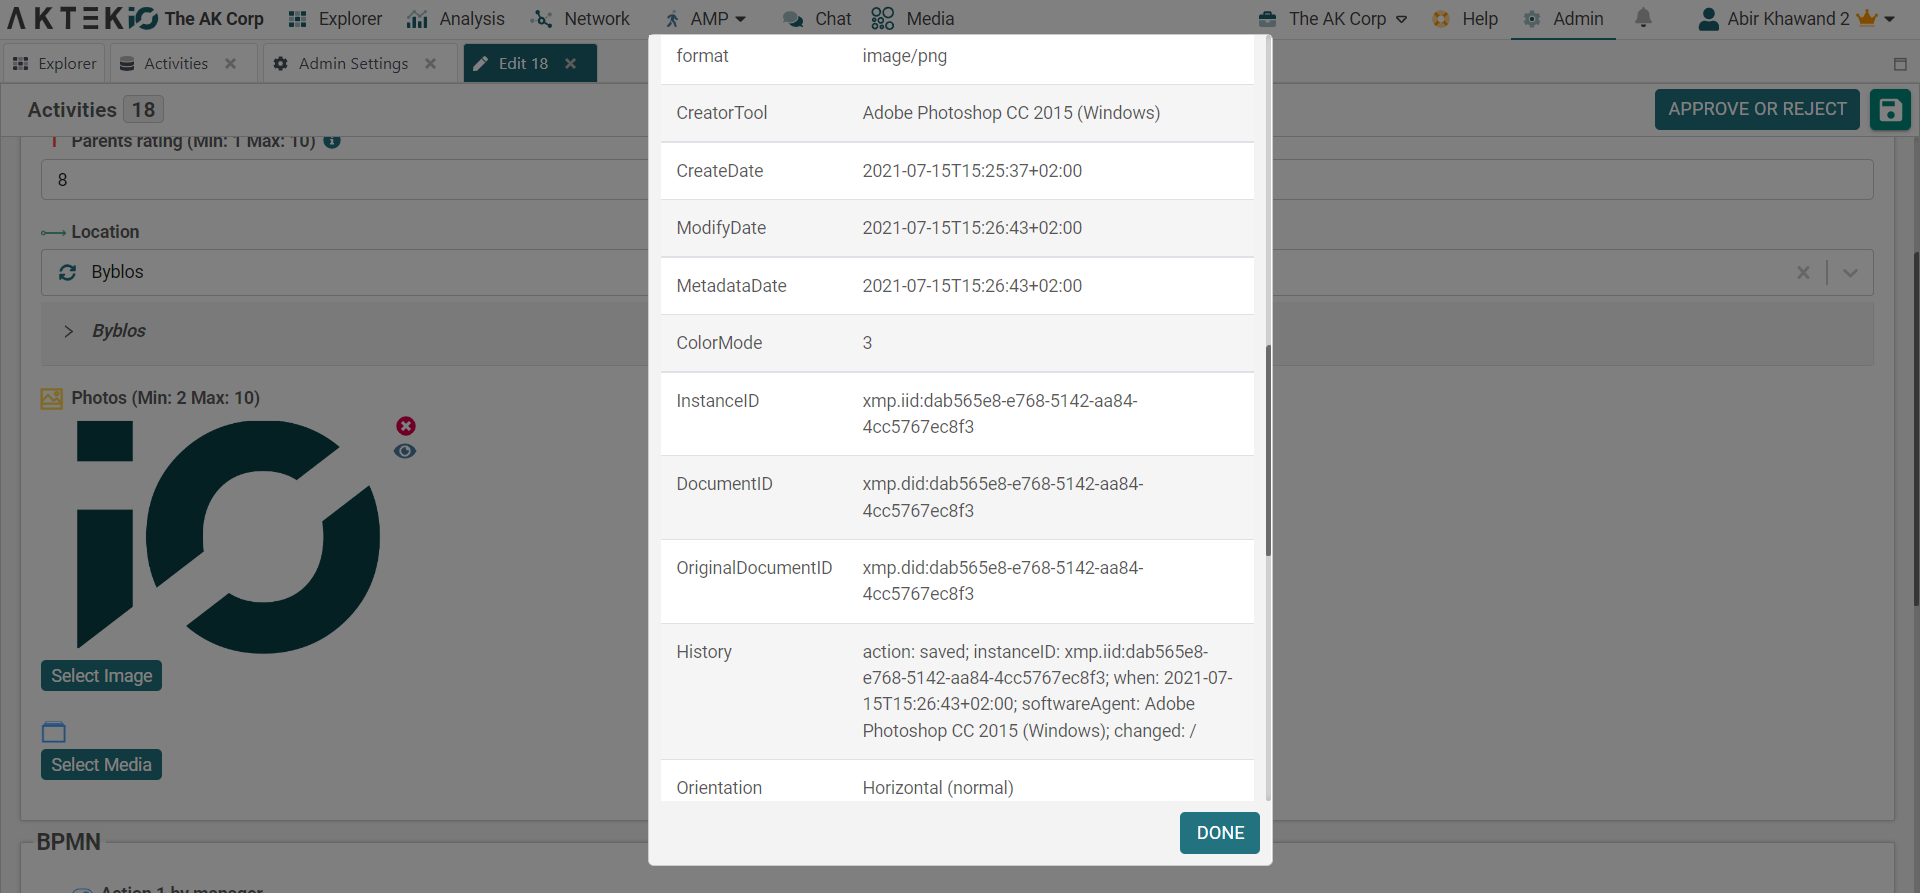Open the Abir Khawand 2 user menu

click(1797, 19)
